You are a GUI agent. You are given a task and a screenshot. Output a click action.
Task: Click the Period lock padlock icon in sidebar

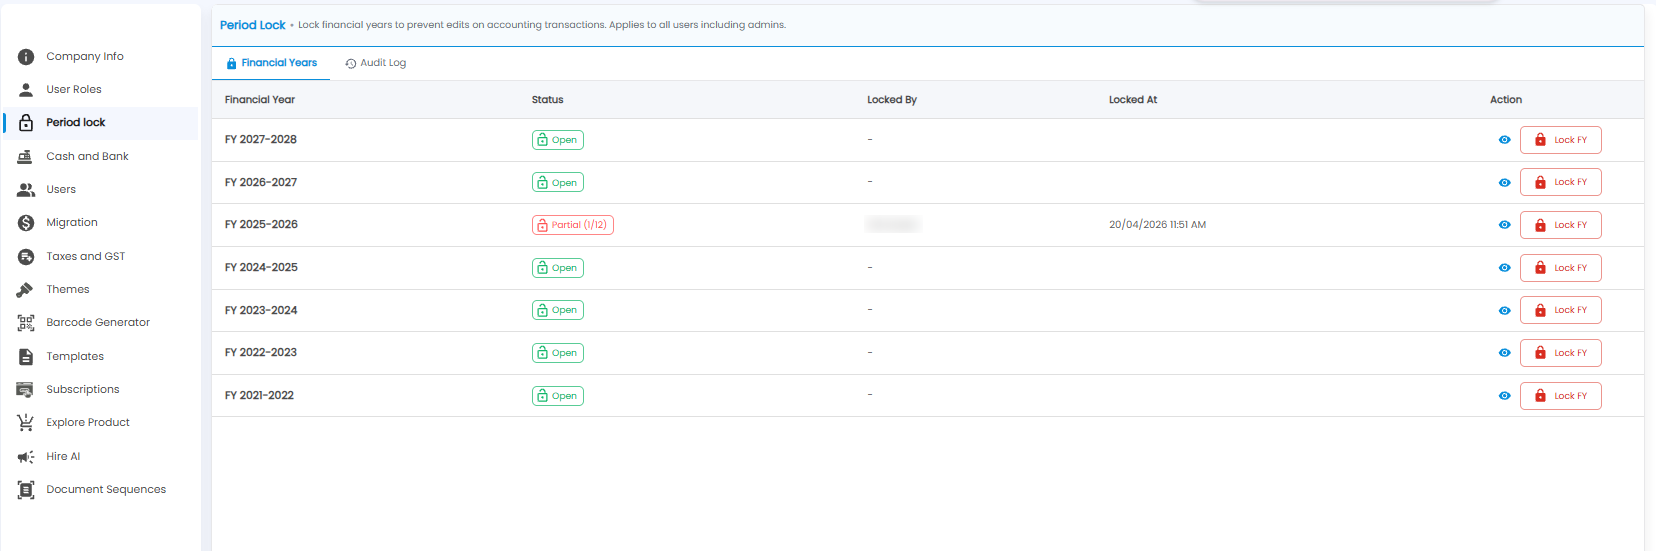coord(26,123)
